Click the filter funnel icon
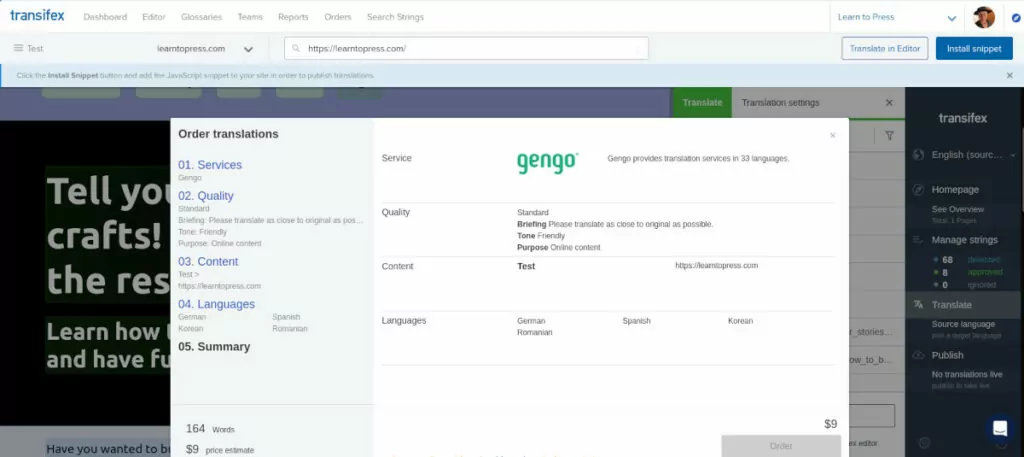 pos(889,135)
